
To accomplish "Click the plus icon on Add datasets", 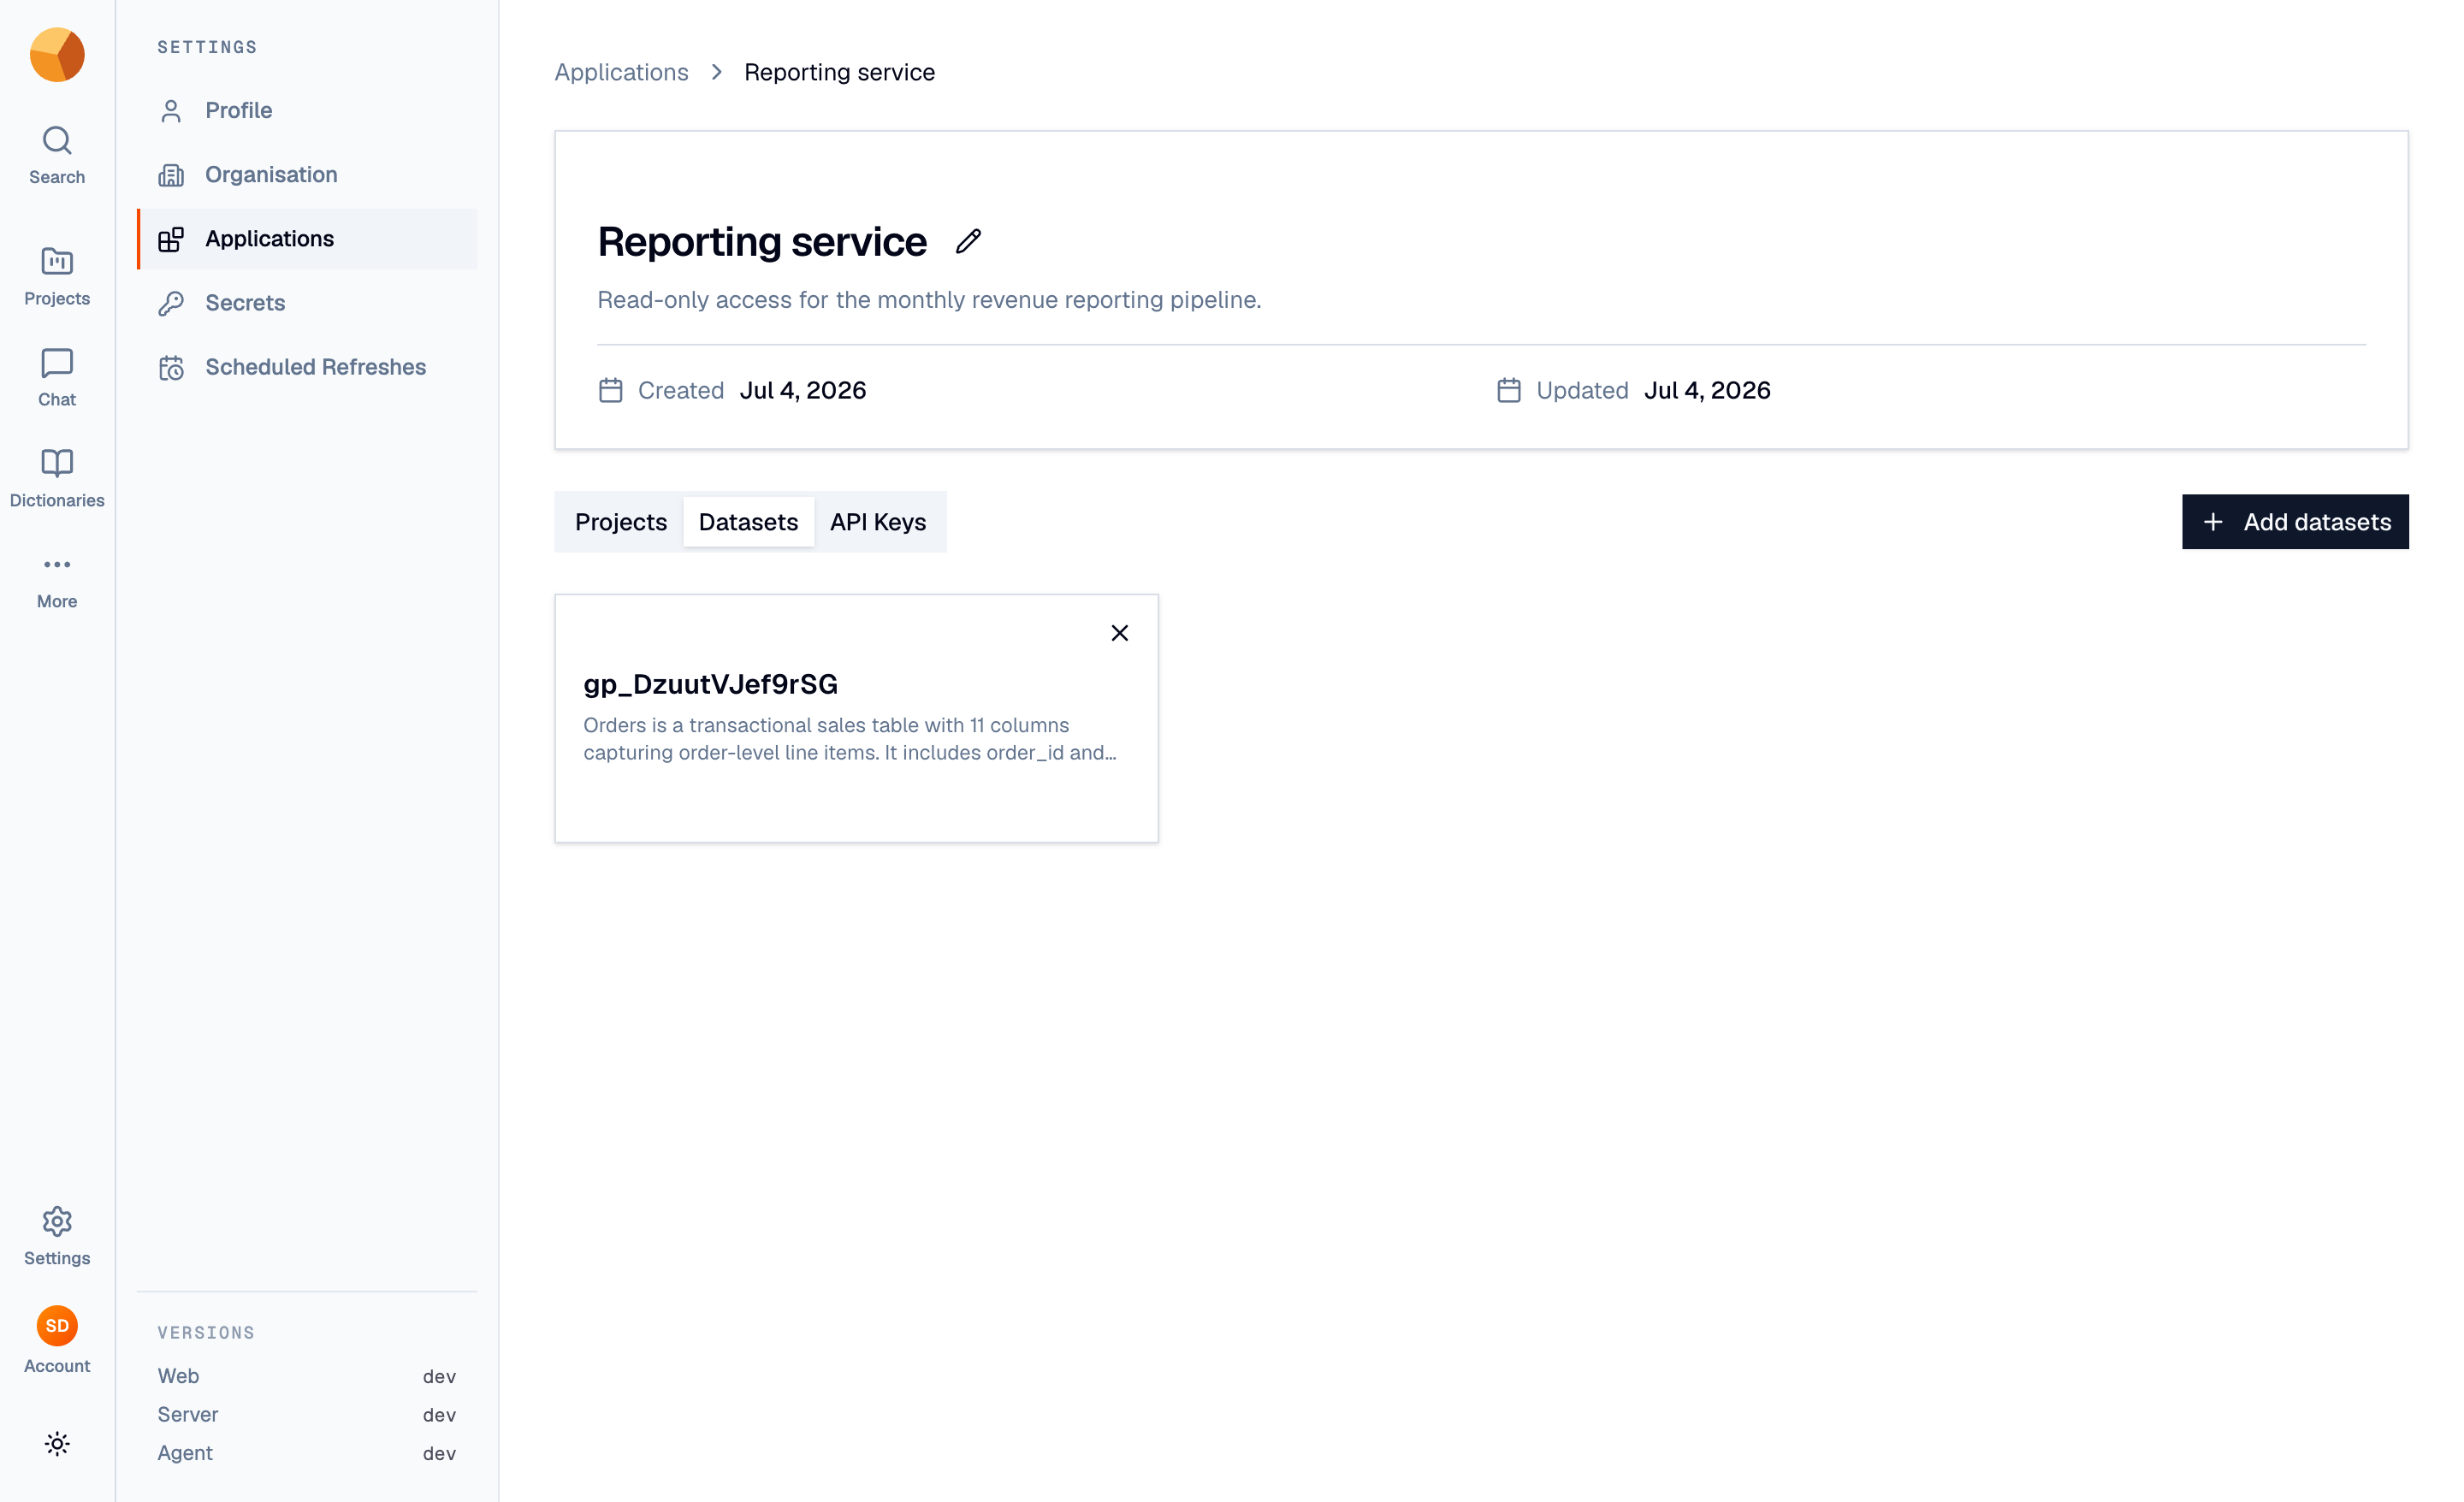I will tap(2213, 521).
